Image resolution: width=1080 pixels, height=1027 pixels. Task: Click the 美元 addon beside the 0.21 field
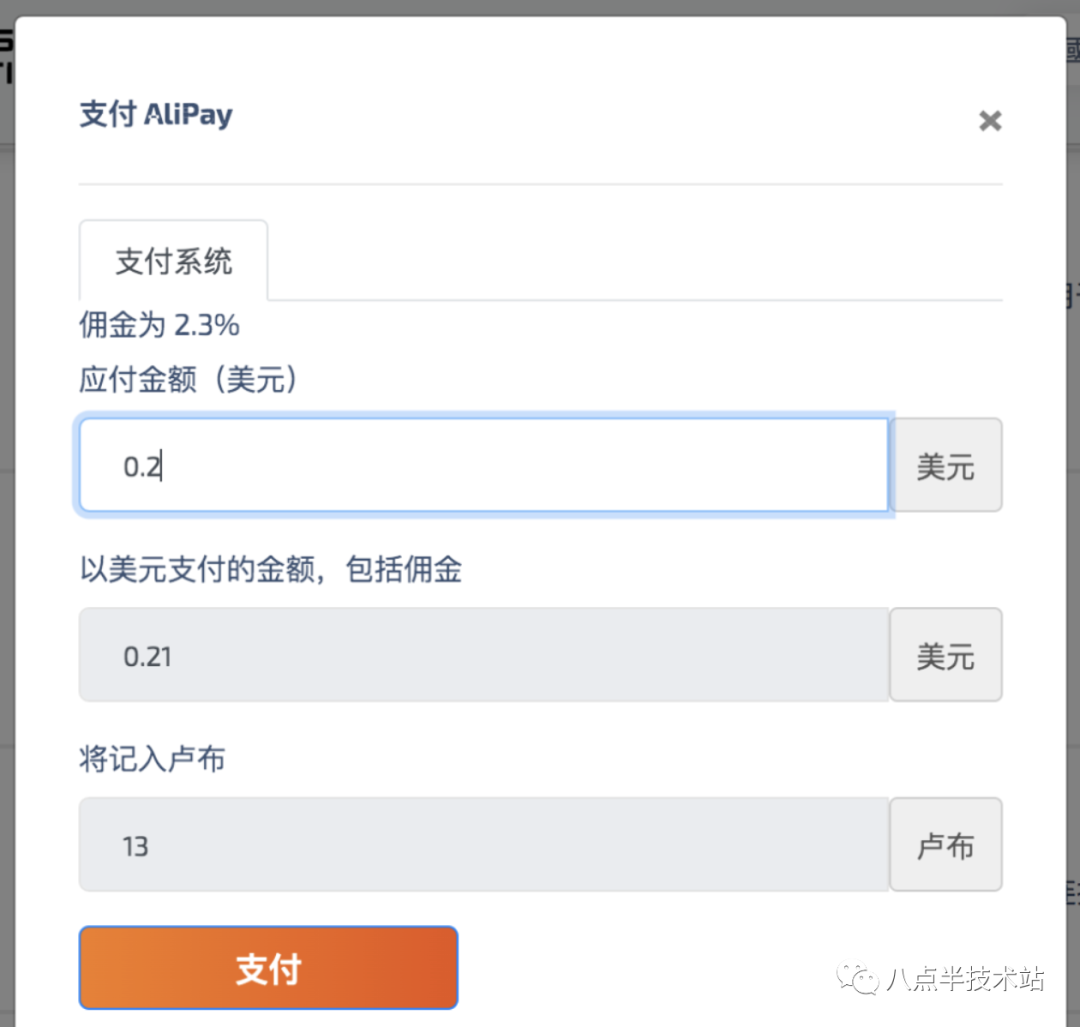(x=945, y=656)
